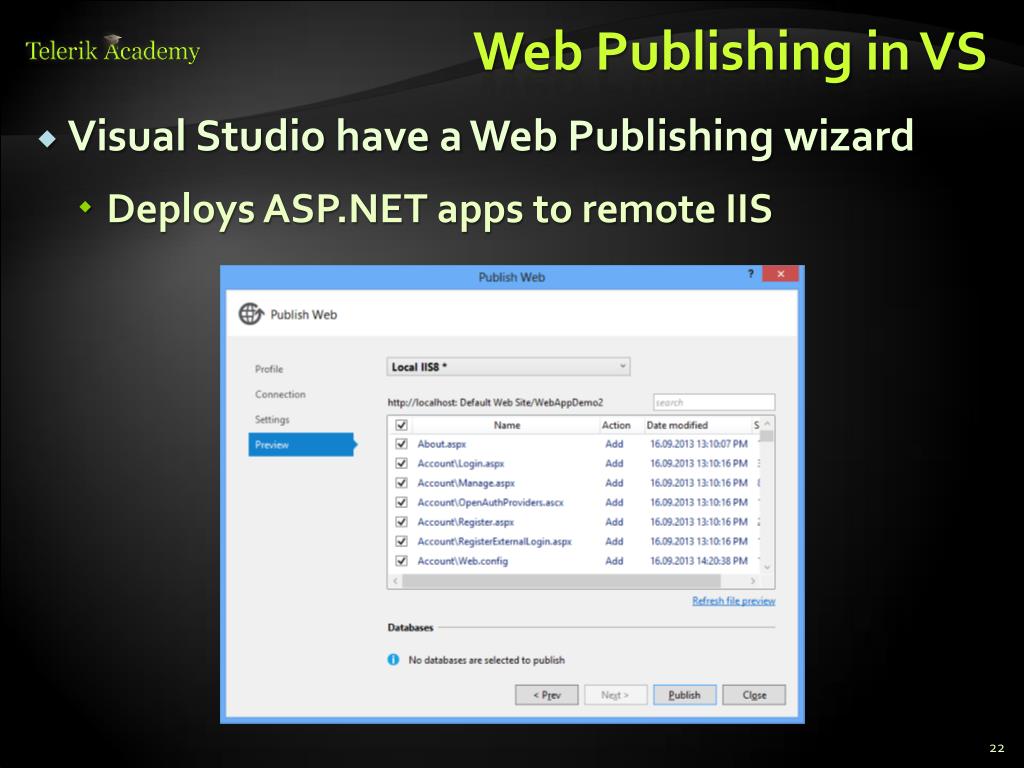The height and width of the screenshot is (768, 1024).
Task: Click the vertical scrollbar down arrow
Action: pyautogui.click(x=767, y=568)
